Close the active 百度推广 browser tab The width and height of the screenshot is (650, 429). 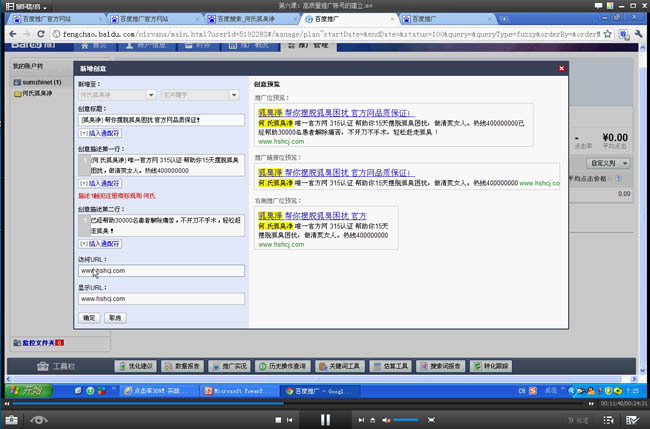click(x=392, y=19)
